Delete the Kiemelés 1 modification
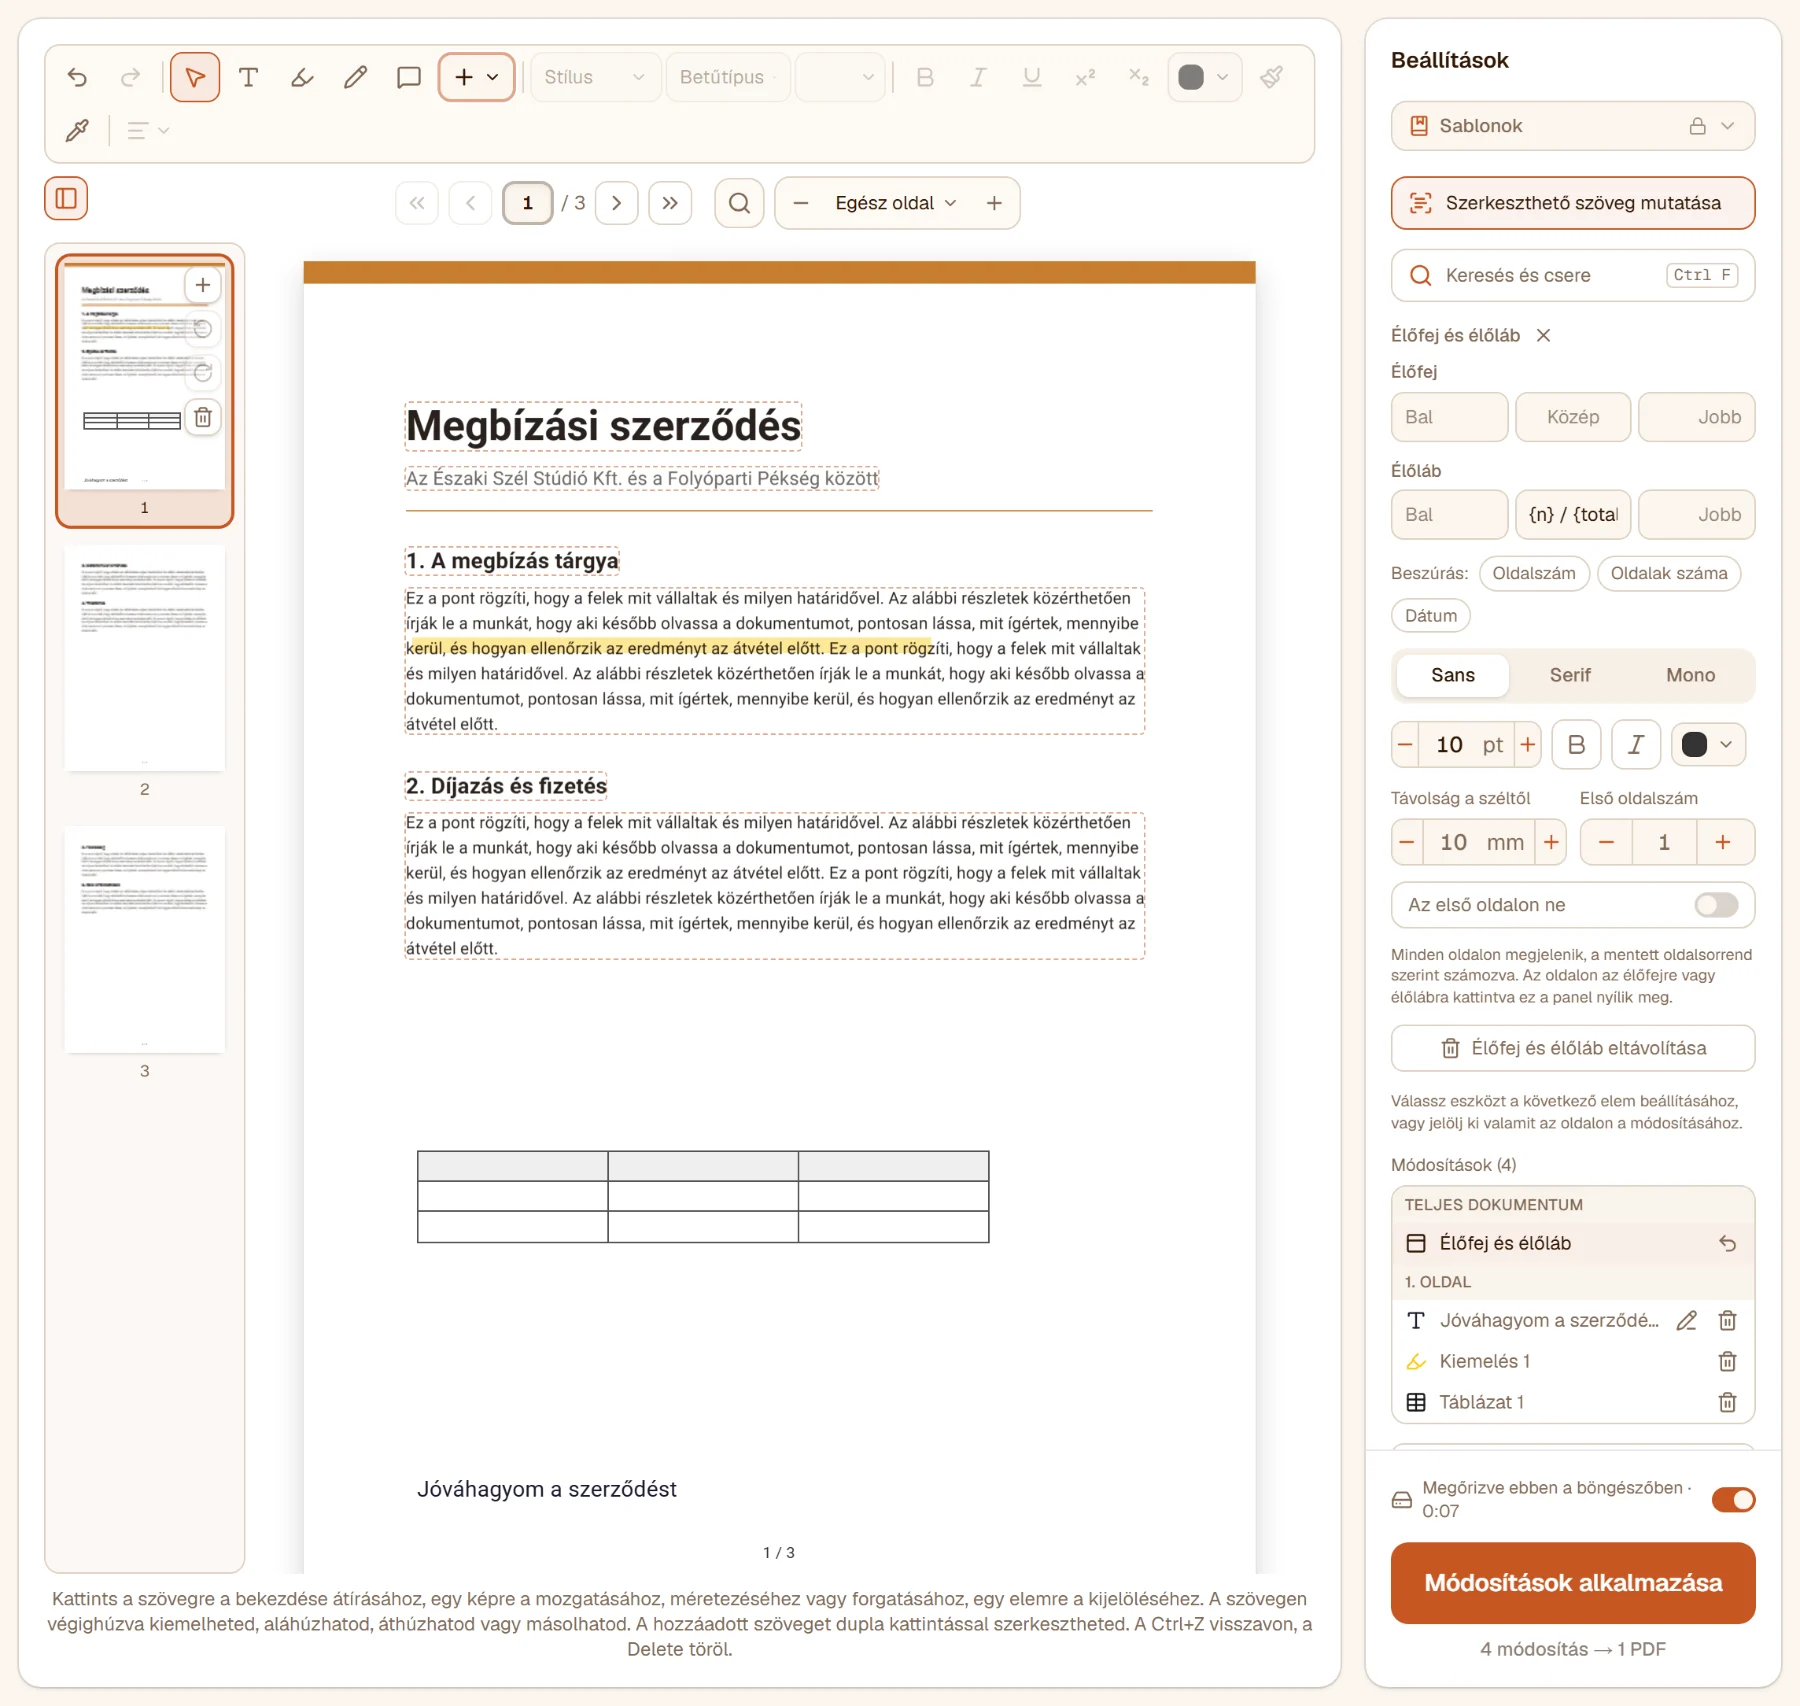This screenshot has width=1800, height=1706. [1727, 1361]
